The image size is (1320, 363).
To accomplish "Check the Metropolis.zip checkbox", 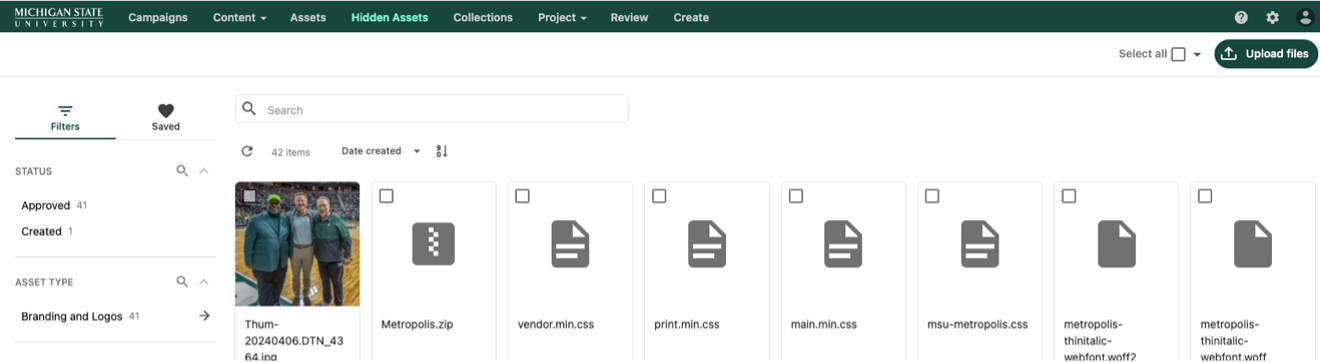I will pyautogui.click(x=386, y=196).
